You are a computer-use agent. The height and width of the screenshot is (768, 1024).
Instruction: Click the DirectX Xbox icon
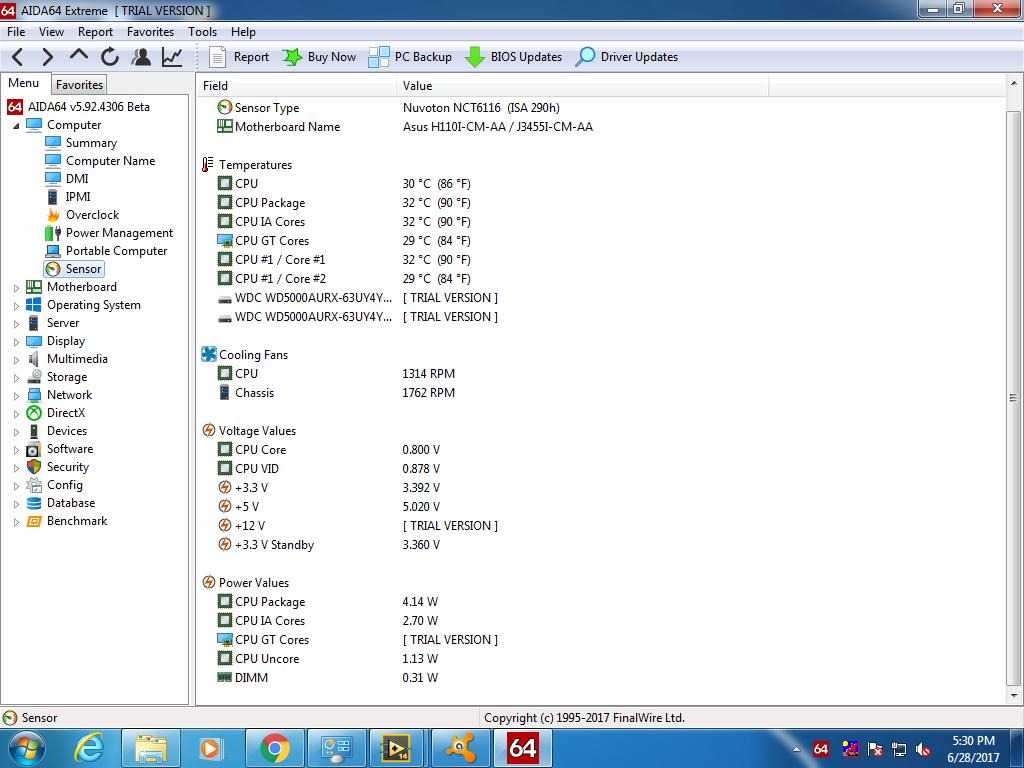pyautogui.click(x=34, y=413)
